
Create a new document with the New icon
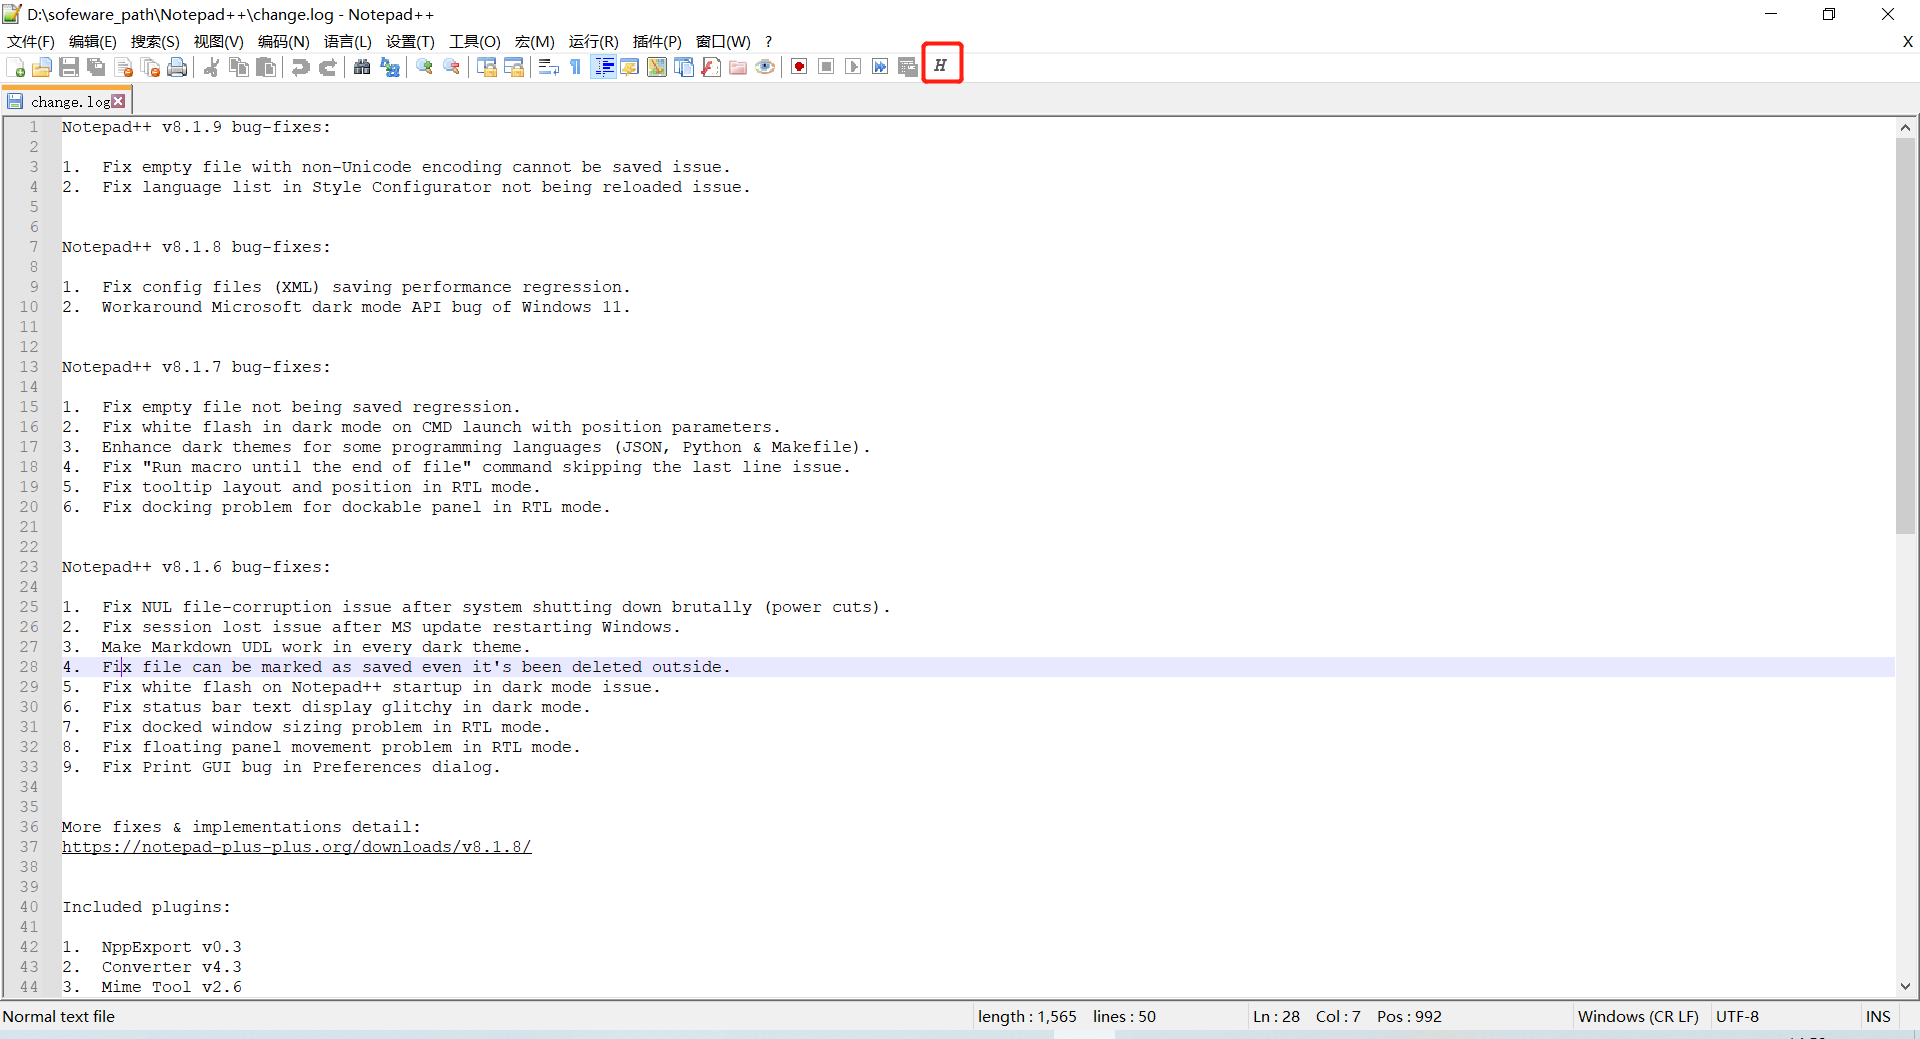(x=16, y=67)
